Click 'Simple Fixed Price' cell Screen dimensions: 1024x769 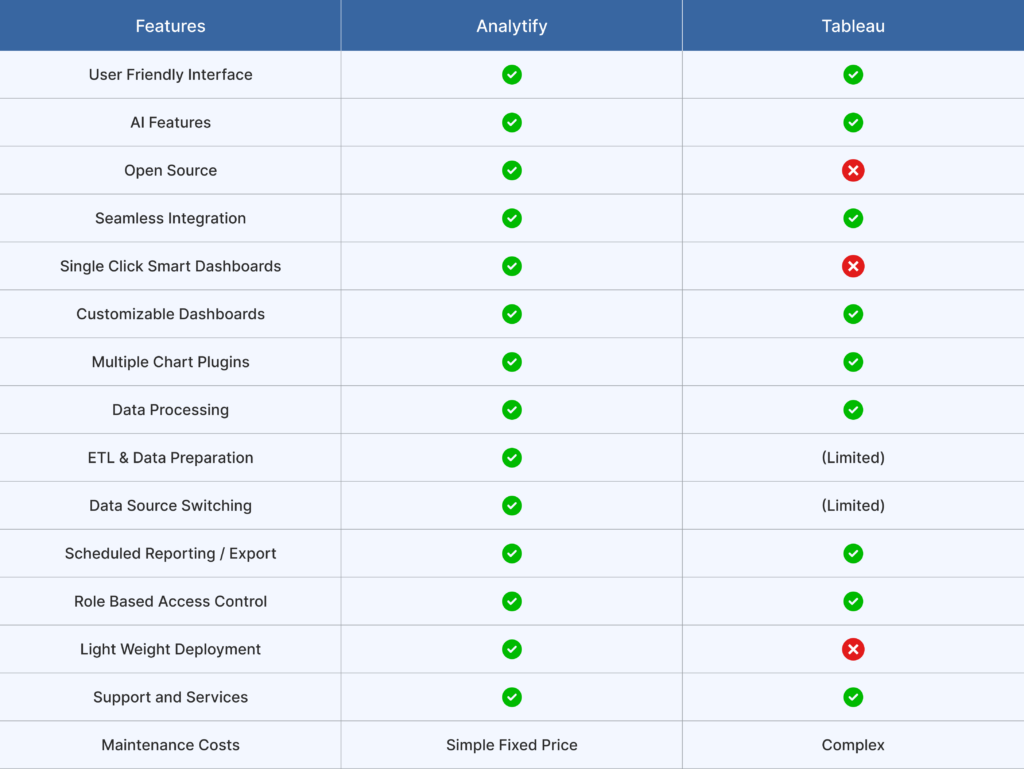click(512, 745)
